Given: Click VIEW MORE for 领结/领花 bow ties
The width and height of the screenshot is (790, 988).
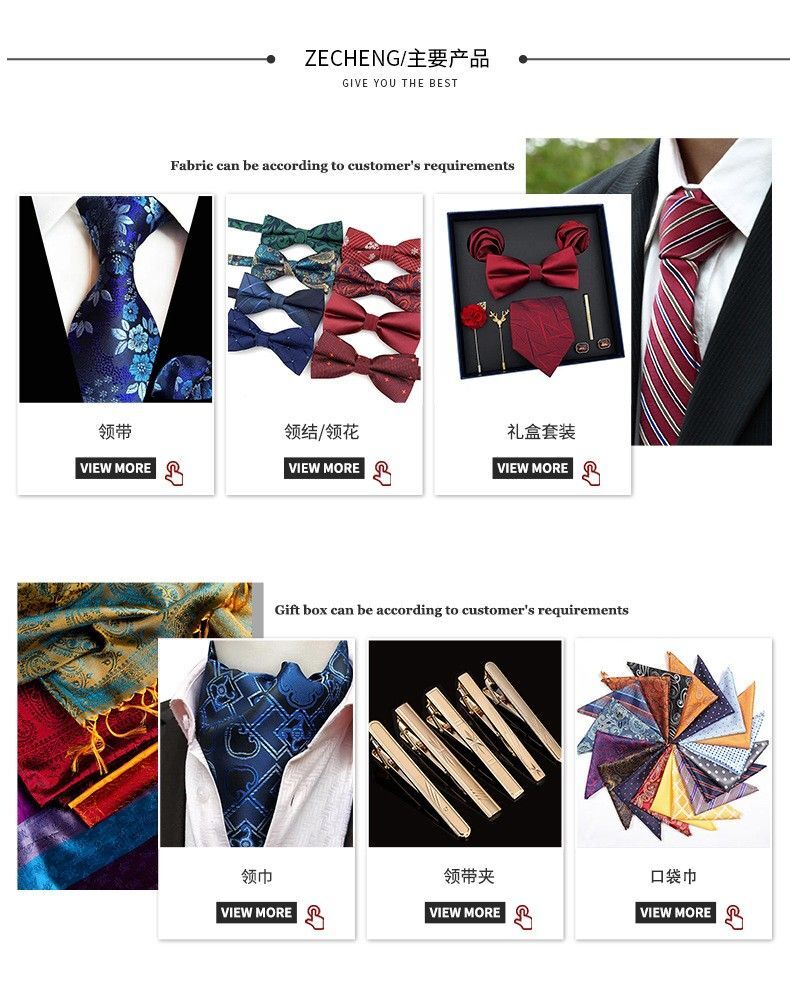Looking at the screenshot, I should (x=324, y=468).
